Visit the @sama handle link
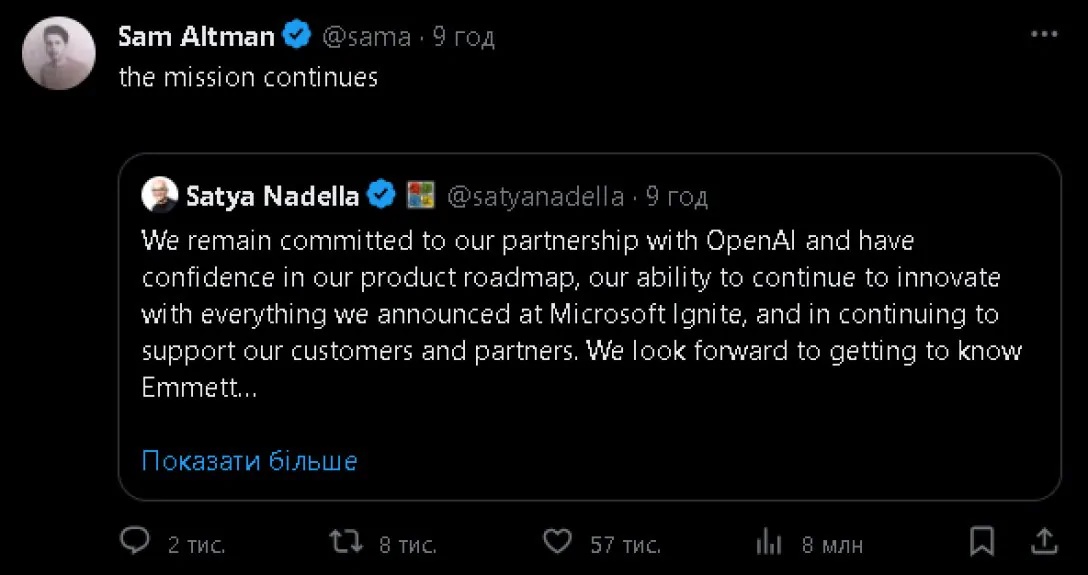 tap(366, 37)
